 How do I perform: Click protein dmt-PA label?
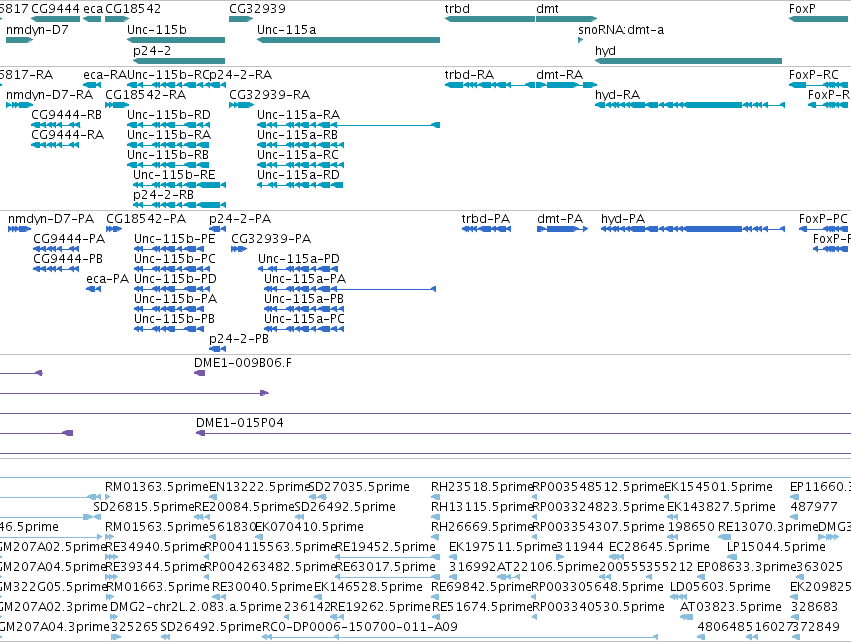click(560, 219)
